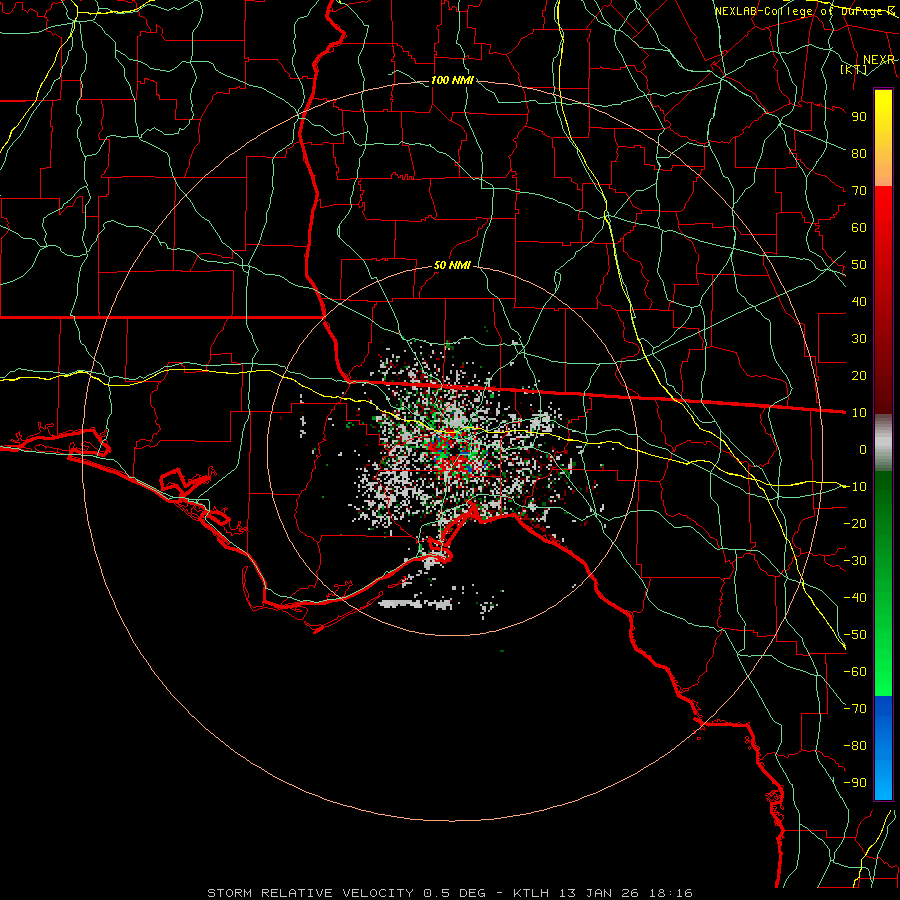Screen dimensions: 900x900
Task: Click the "0" value on the velocity scale
Action: point(863,449)
